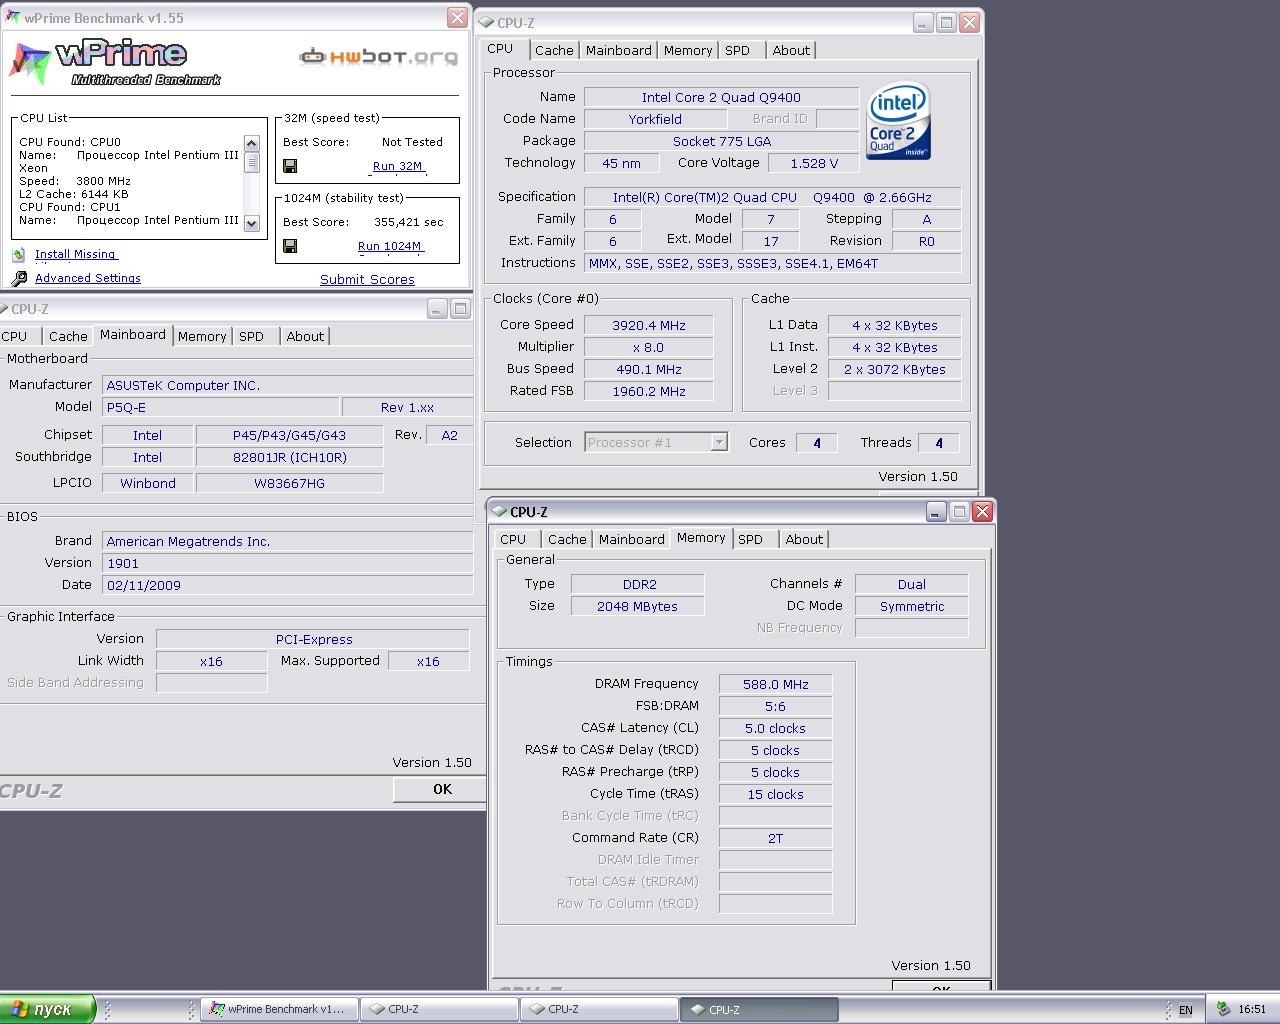Click the Command Rate value 2T

coord(775,838)
